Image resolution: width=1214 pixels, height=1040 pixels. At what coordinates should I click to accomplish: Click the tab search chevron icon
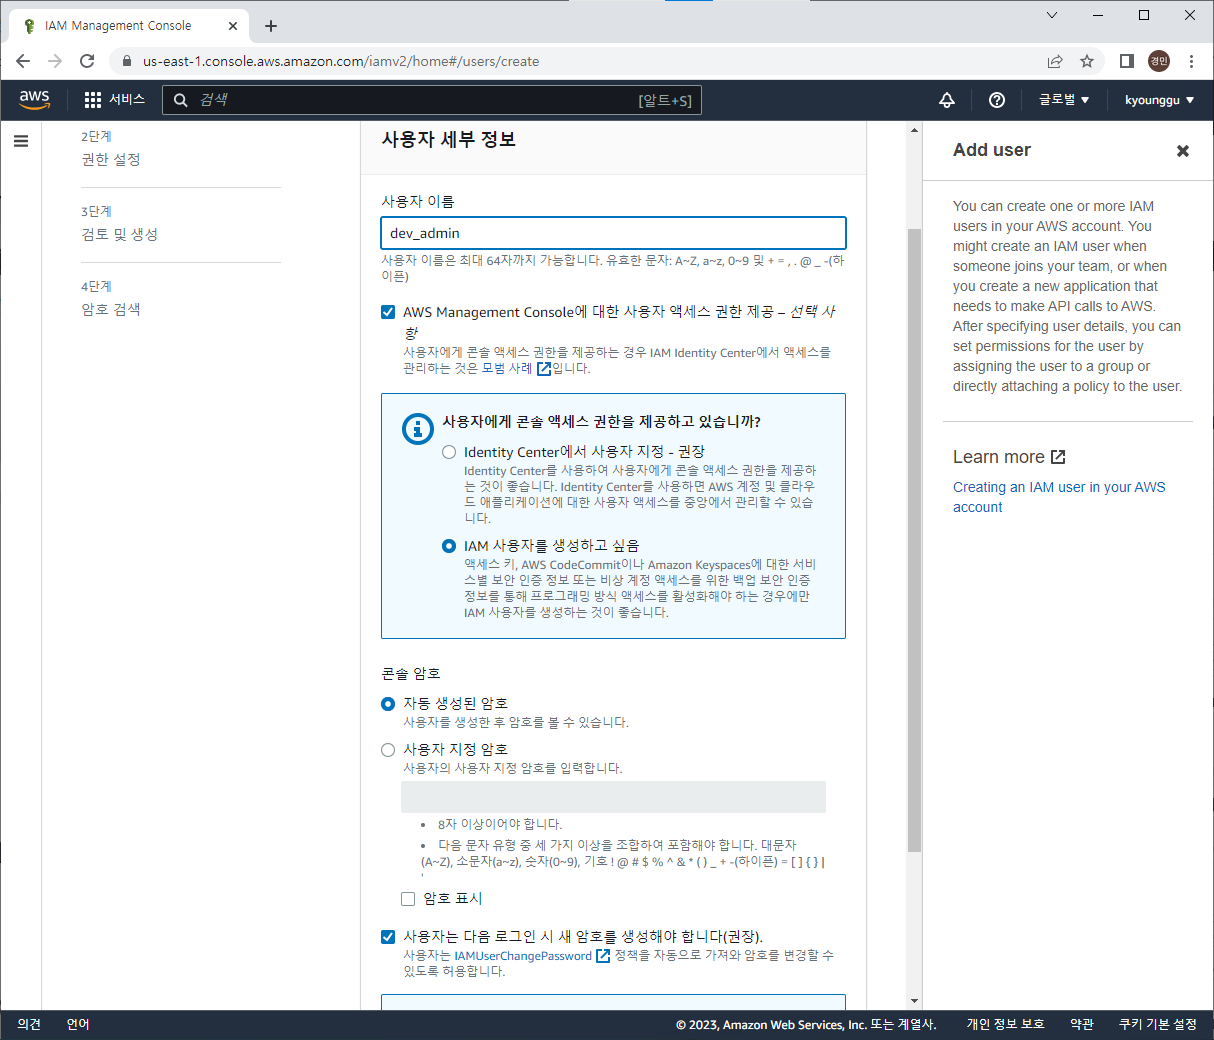pyautogui.click(x=1052, y=15)
